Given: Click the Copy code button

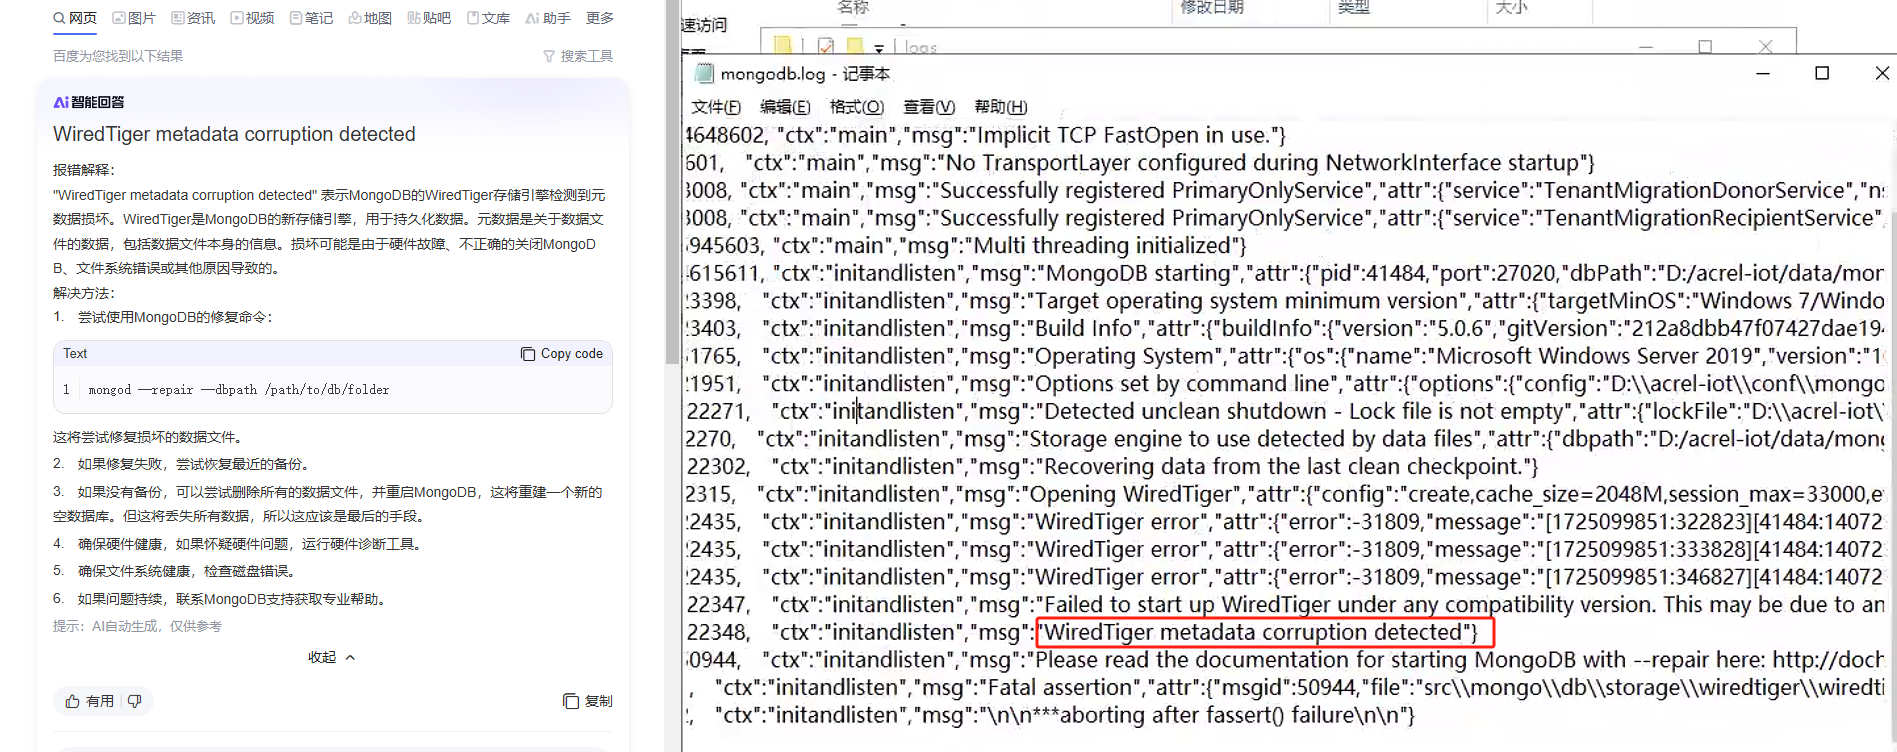Looking at the screenshot, I should point(562,354).
